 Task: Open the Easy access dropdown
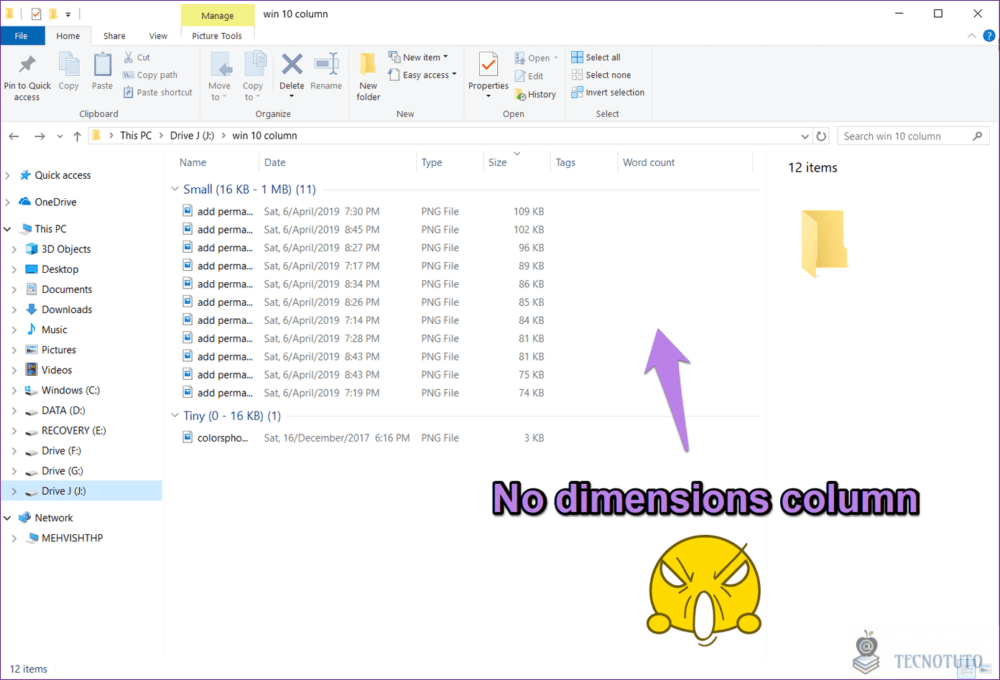pos(423,75)
